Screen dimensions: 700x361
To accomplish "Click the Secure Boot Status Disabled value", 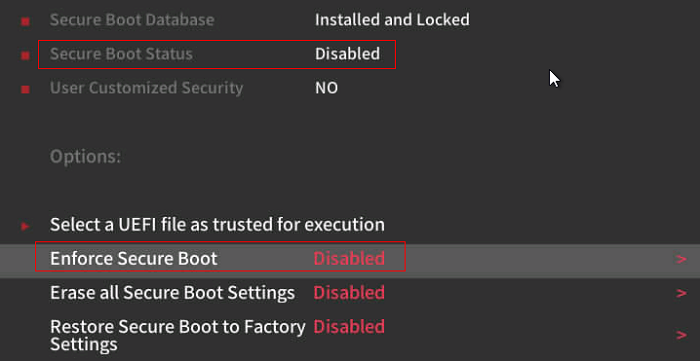I will (x=347, y=54).
